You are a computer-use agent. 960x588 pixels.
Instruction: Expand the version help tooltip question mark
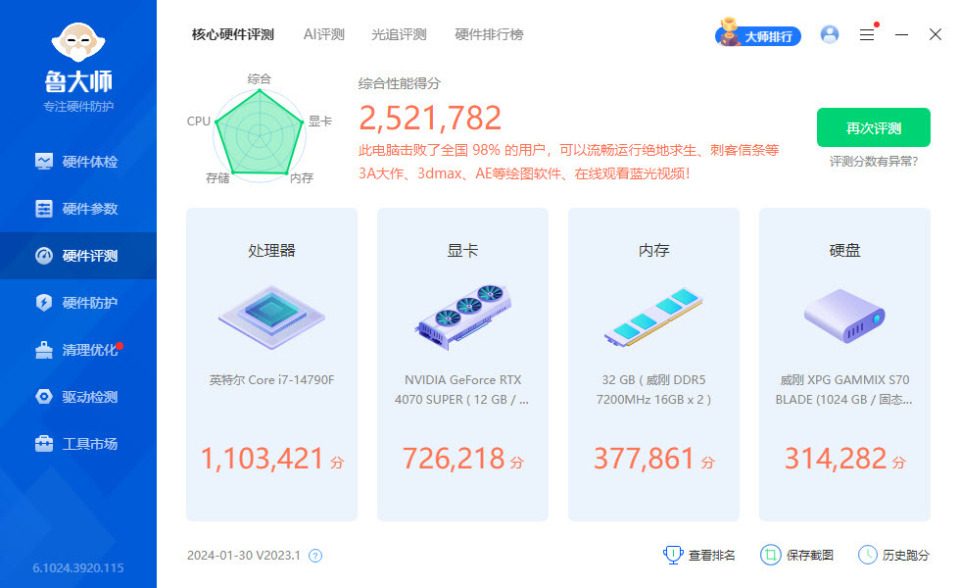point(316,555)
